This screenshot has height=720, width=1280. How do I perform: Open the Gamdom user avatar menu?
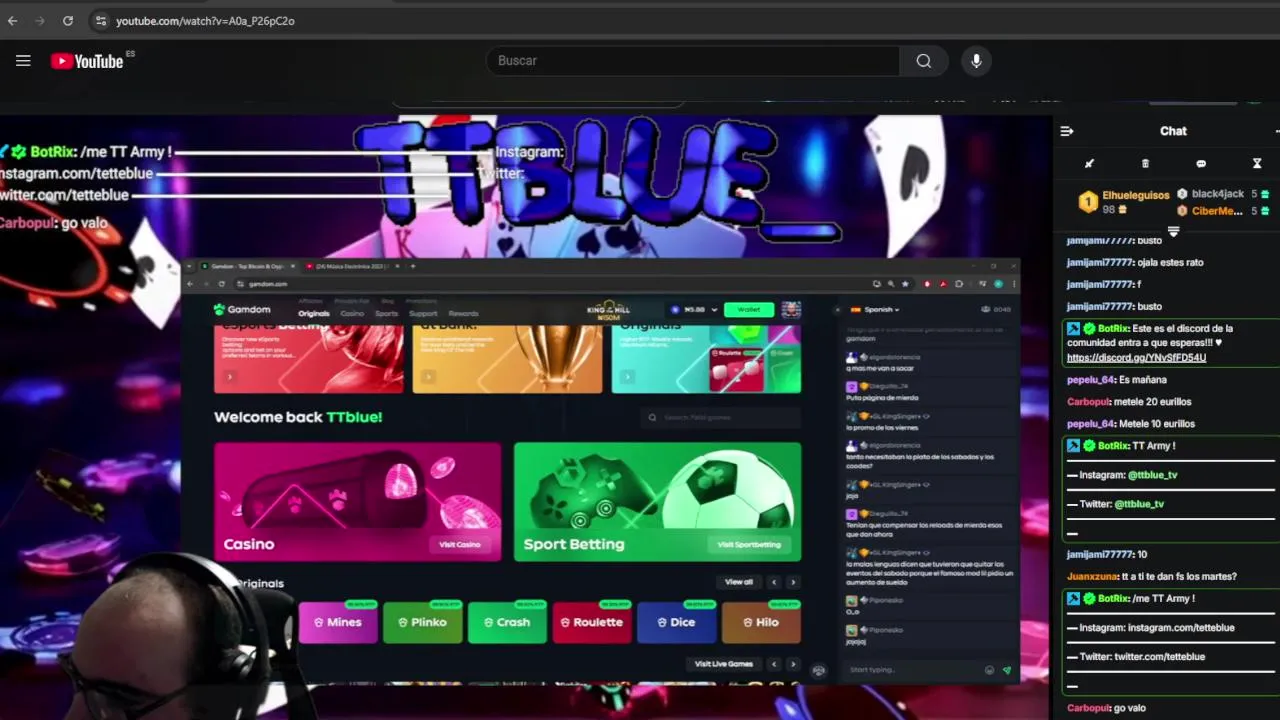point(791,310)
